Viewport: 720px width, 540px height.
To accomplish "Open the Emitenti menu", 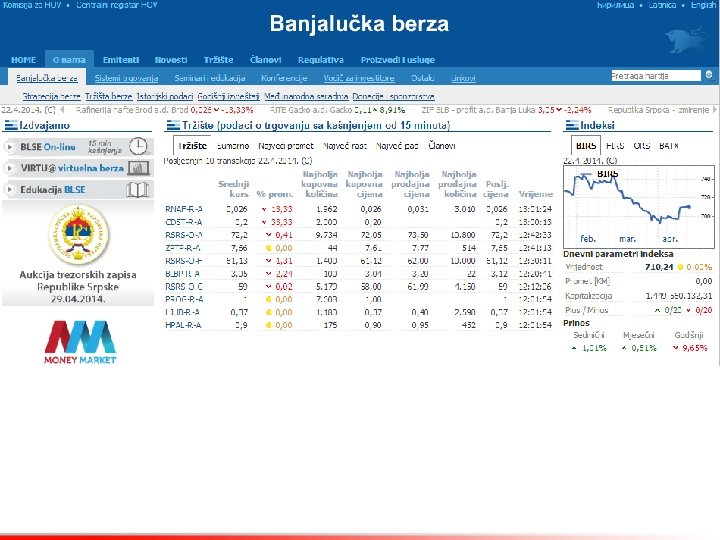I will coord(121,60).
